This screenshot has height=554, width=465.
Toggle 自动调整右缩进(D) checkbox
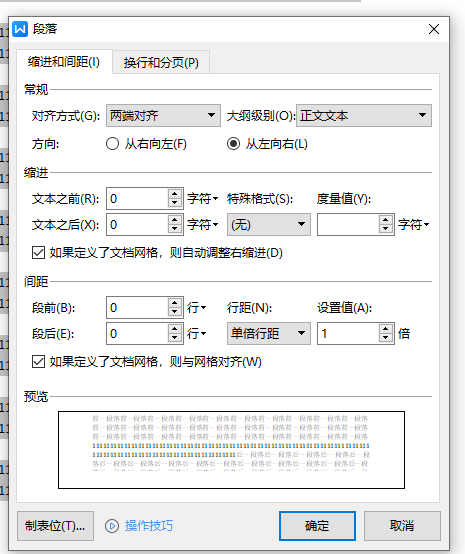(38, 253)
